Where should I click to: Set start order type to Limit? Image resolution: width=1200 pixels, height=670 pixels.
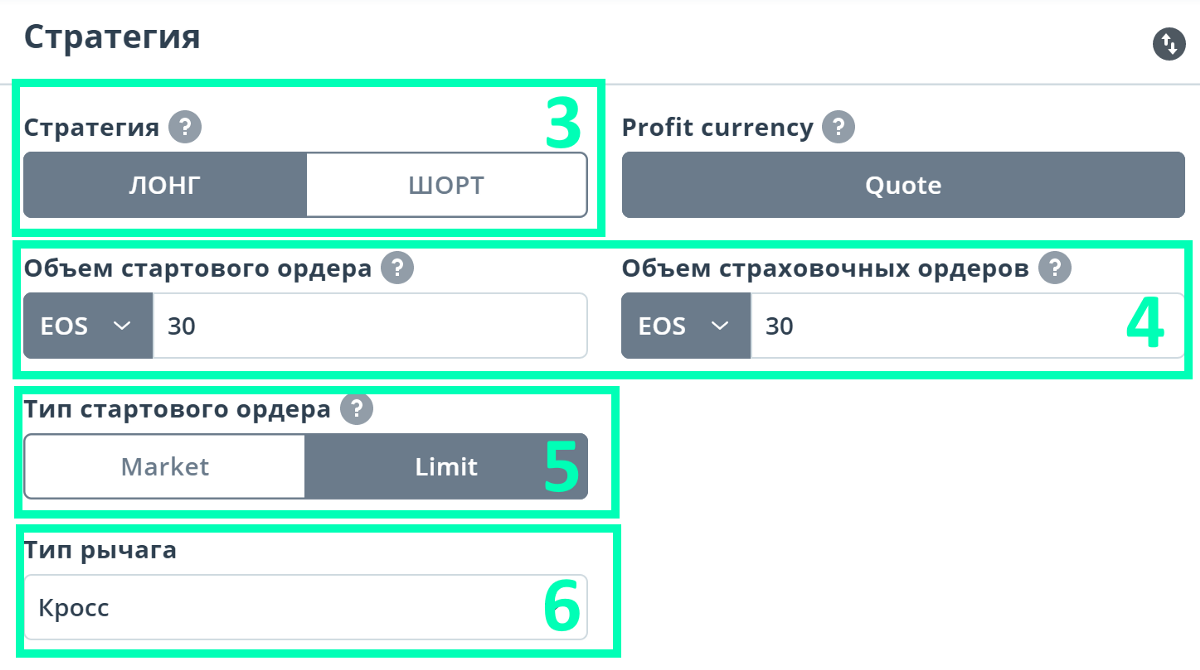click(x=446, y=466)
